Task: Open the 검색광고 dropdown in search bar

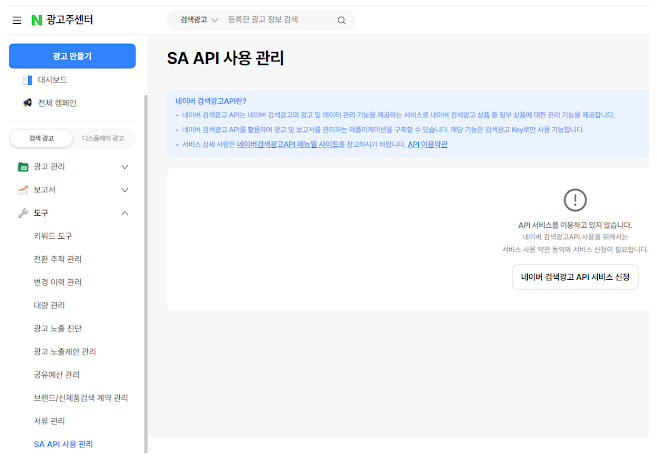Action: point(199,20)
